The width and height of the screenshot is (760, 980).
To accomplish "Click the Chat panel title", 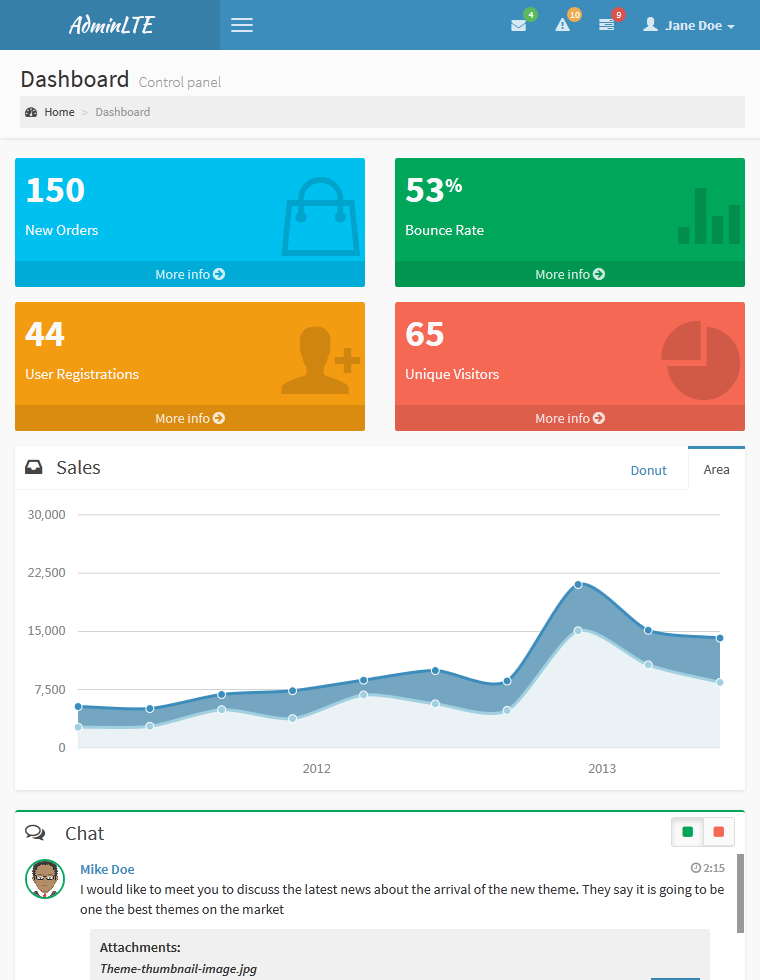I will click(84, 833).
